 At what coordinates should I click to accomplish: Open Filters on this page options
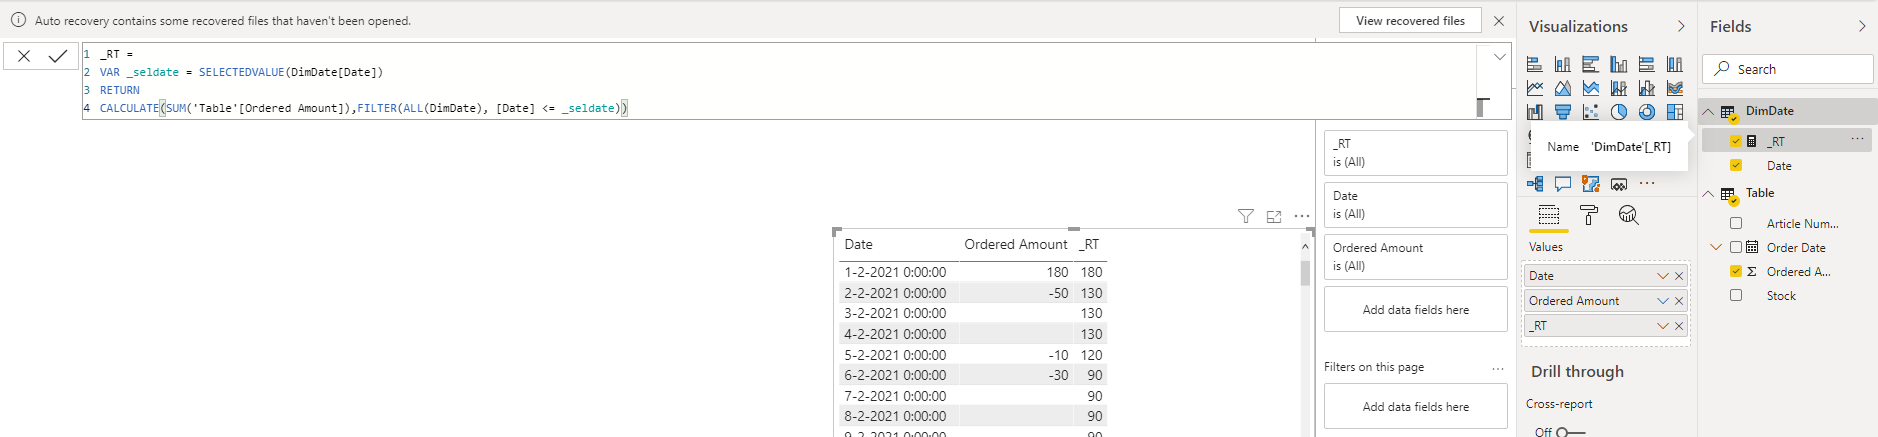point(1498,368)
